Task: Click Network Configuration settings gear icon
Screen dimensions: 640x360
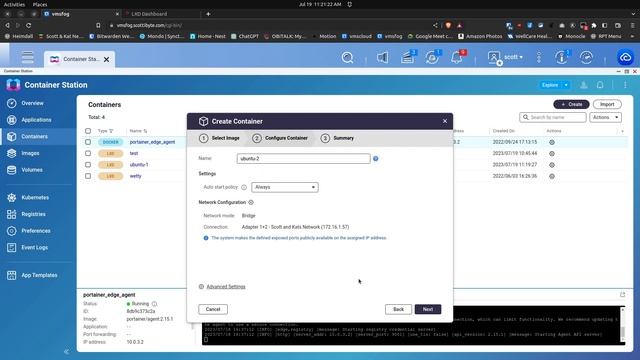Action: point(251,202)
